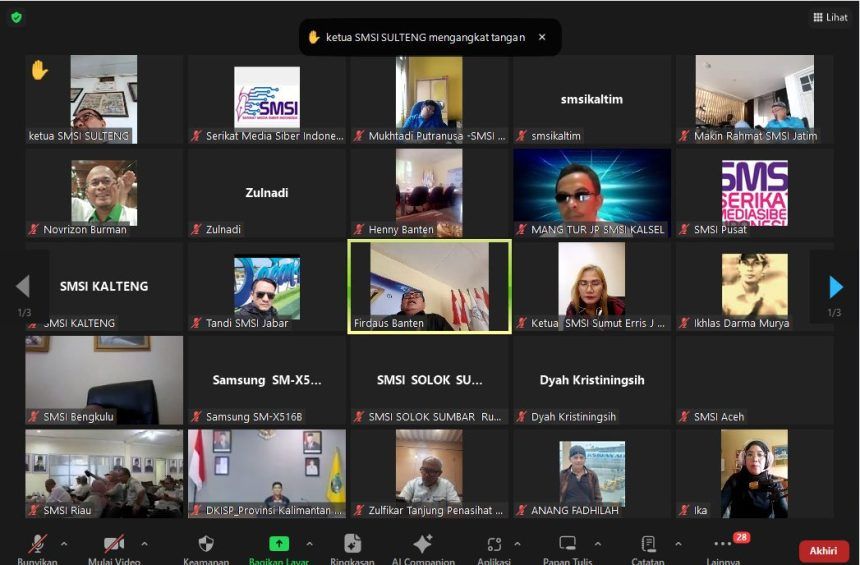Screen dimensions: 860x565
Task: Open the Keamanan shield icon
Action: coord(206,544)
